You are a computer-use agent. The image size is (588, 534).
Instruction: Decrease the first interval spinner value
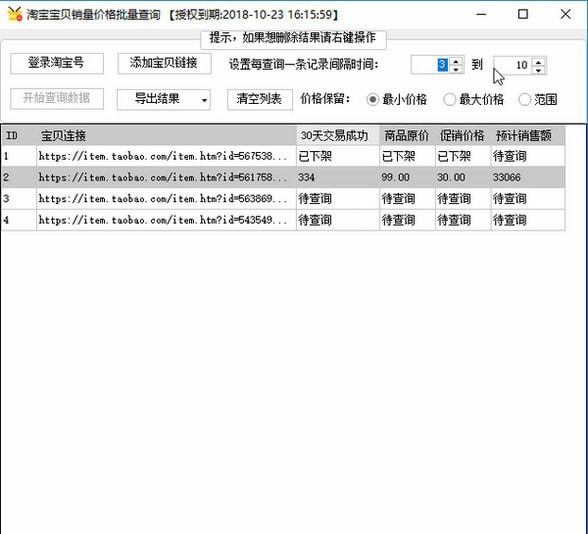point(456,69)
